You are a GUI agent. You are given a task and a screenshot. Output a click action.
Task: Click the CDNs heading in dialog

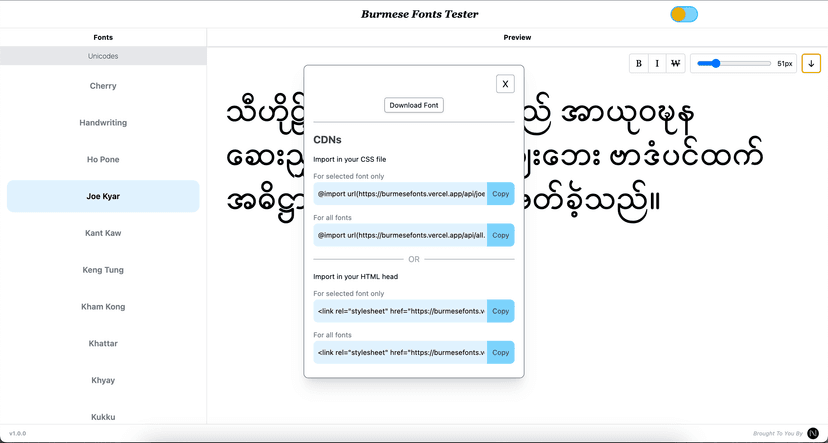coord(327,140)
